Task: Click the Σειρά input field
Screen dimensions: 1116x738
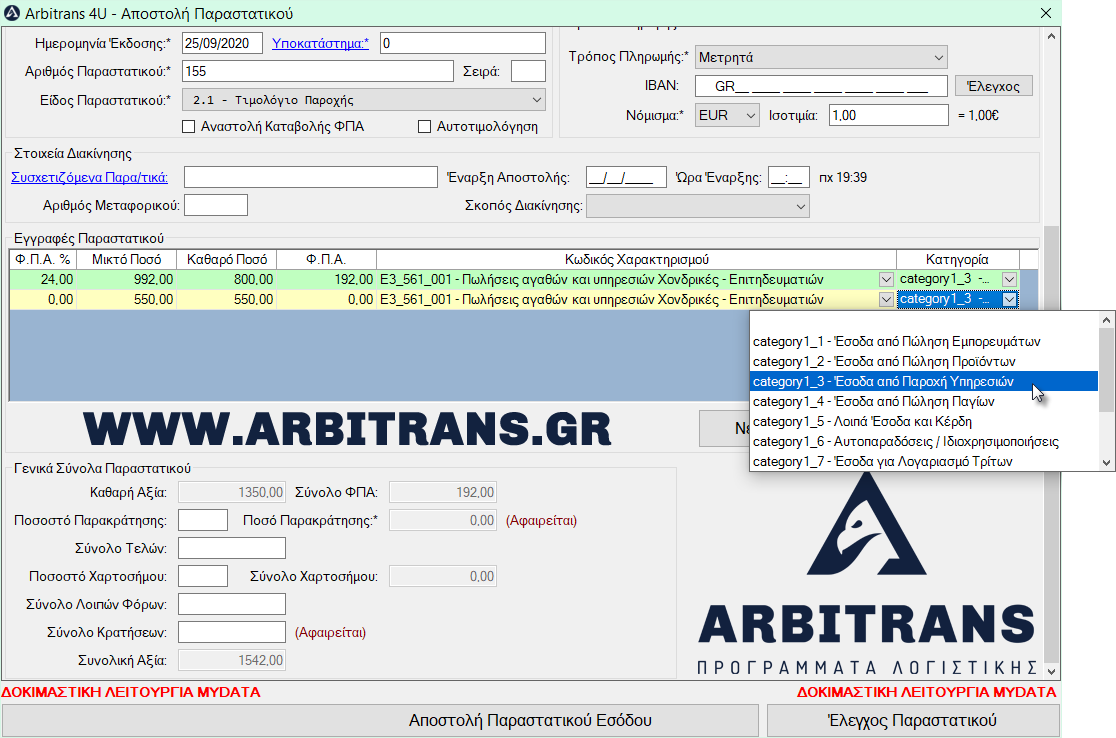Action: (x=528, y=71)
